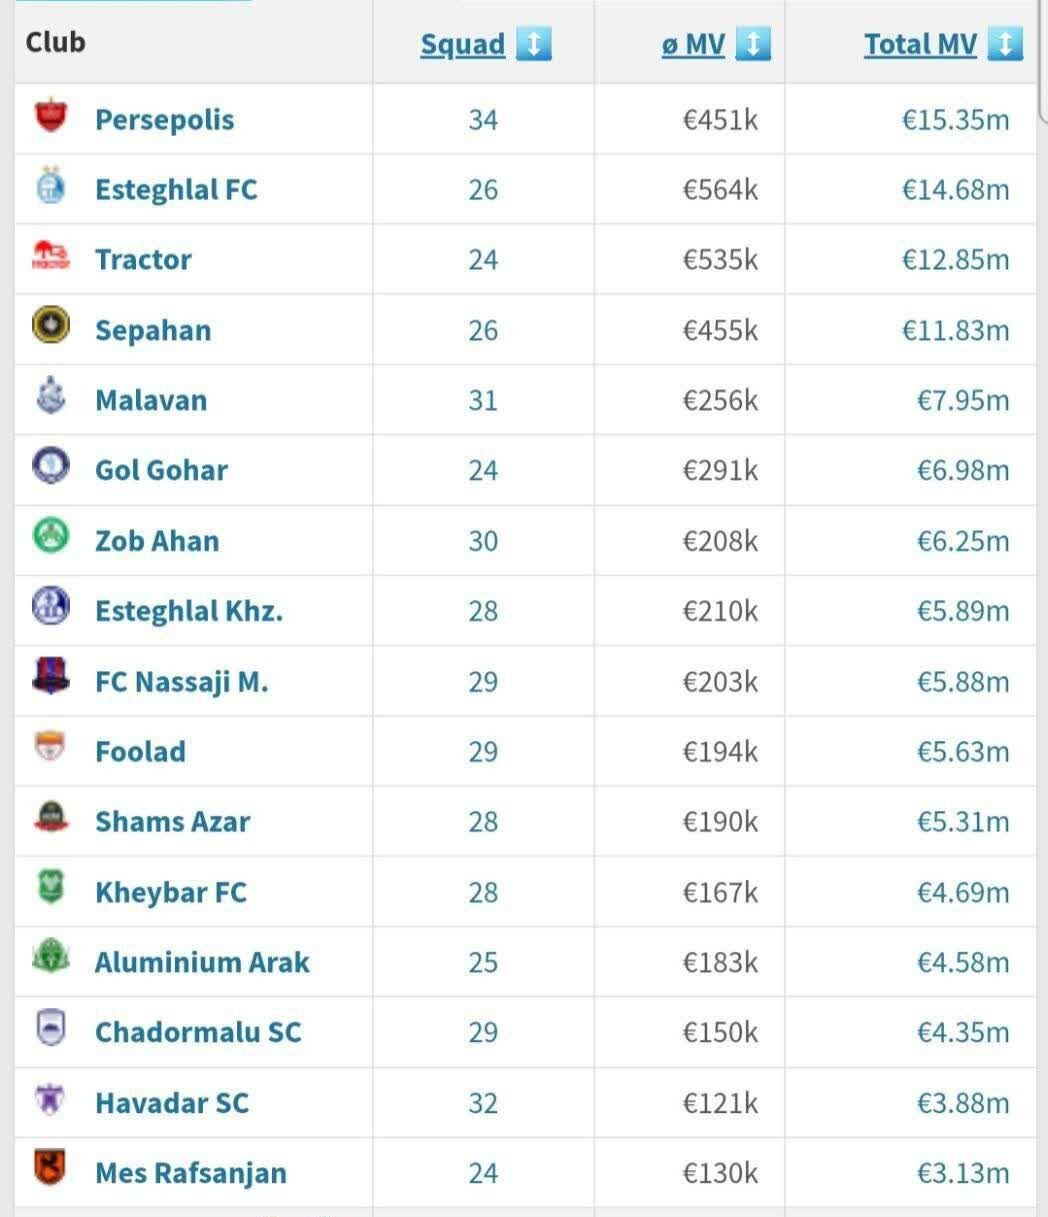Image resolution: width=1048 pixels, height=1217 pixels.
Task: Click the Havadar SC purple crest
Action: pyautogui.click(x=50, y=1099)
